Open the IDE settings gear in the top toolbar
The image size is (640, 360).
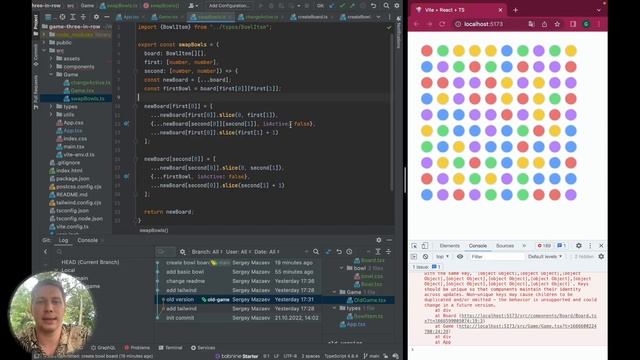point(397,6)
